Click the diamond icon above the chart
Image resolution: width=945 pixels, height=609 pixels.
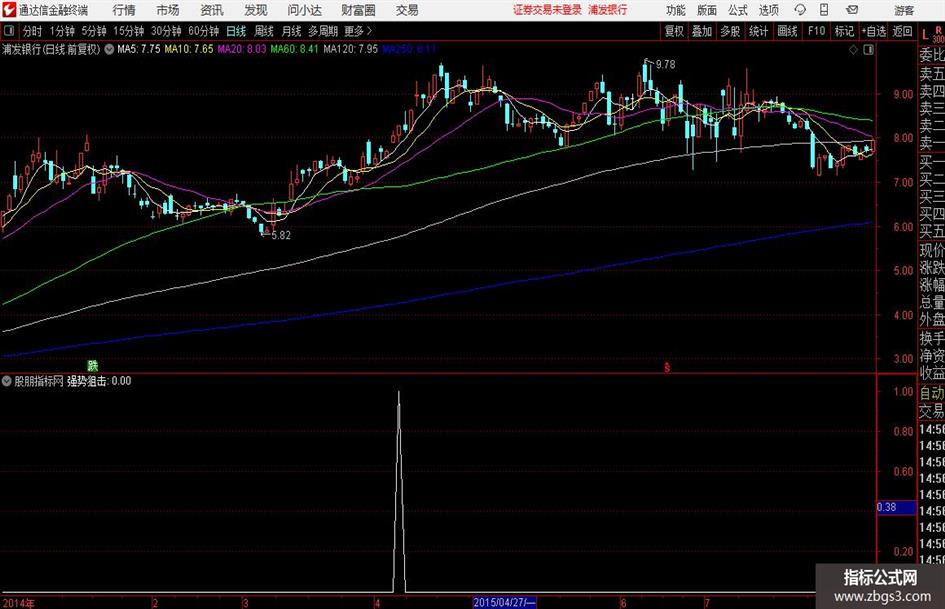(853, 50)
